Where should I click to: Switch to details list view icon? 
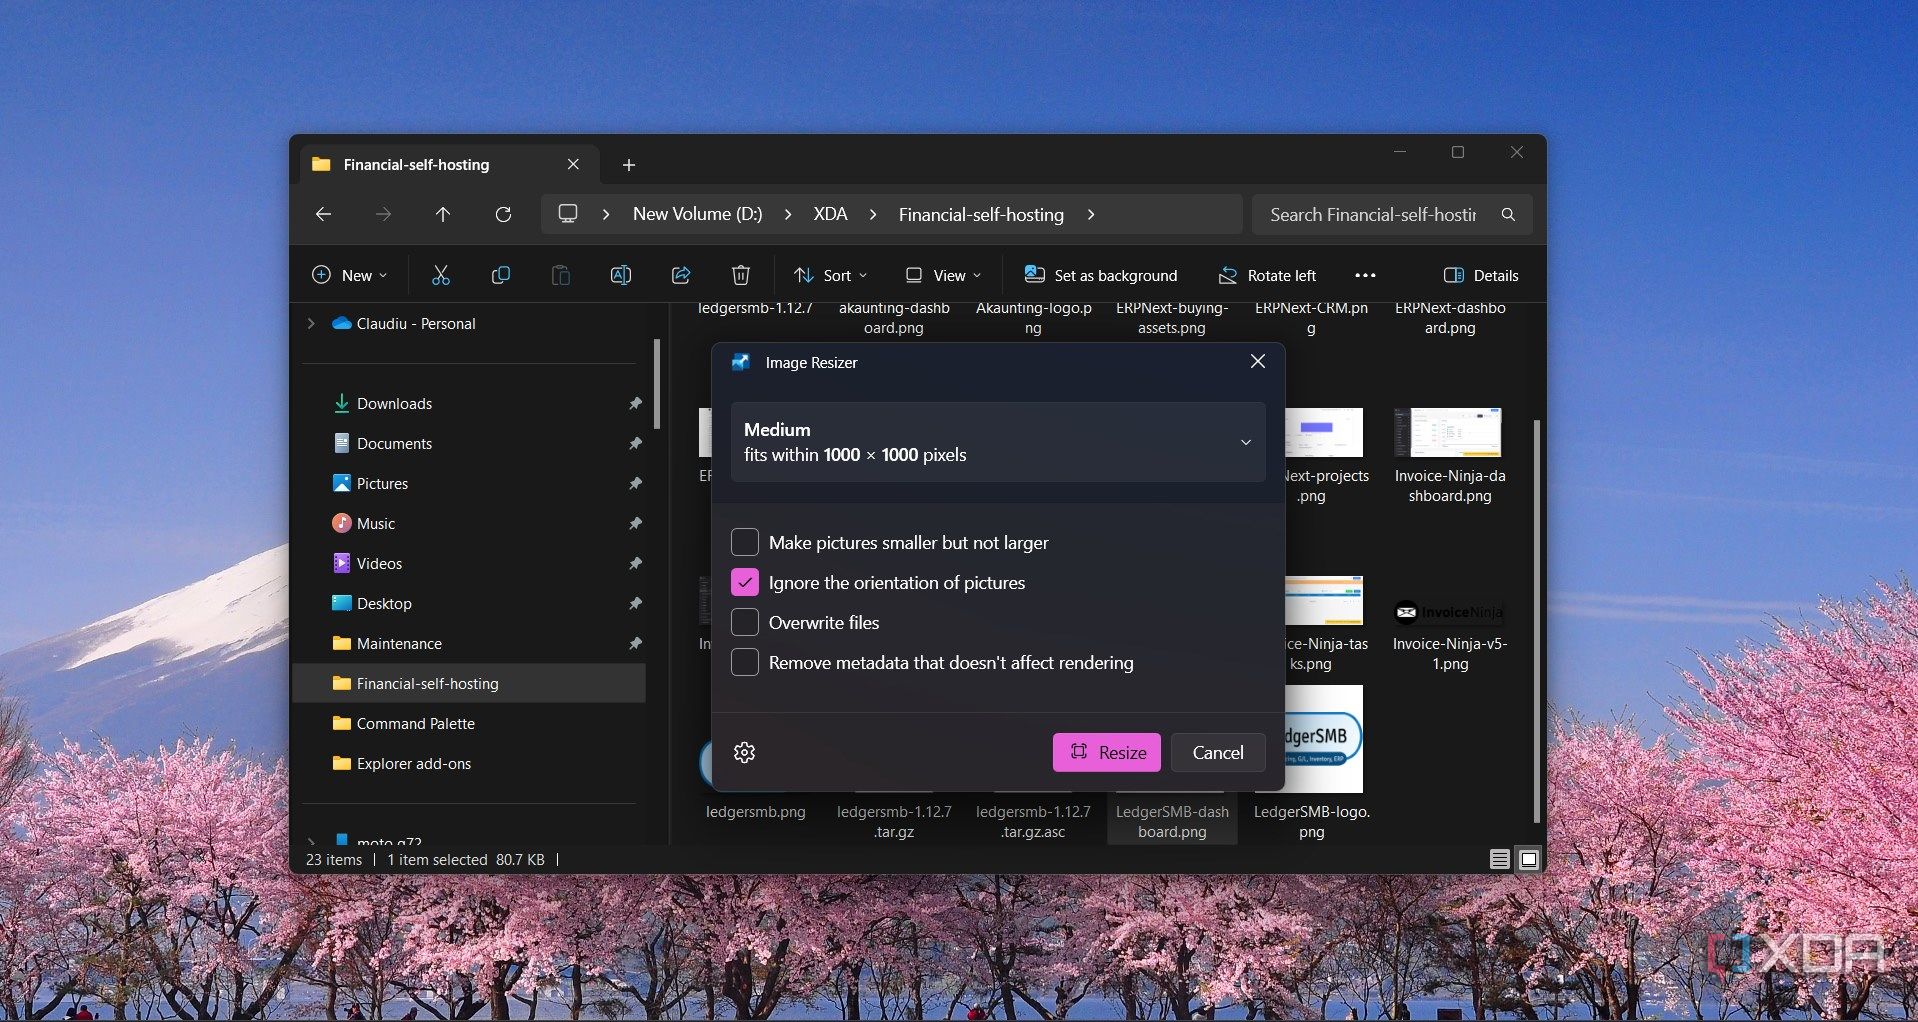coord(1499,859)
